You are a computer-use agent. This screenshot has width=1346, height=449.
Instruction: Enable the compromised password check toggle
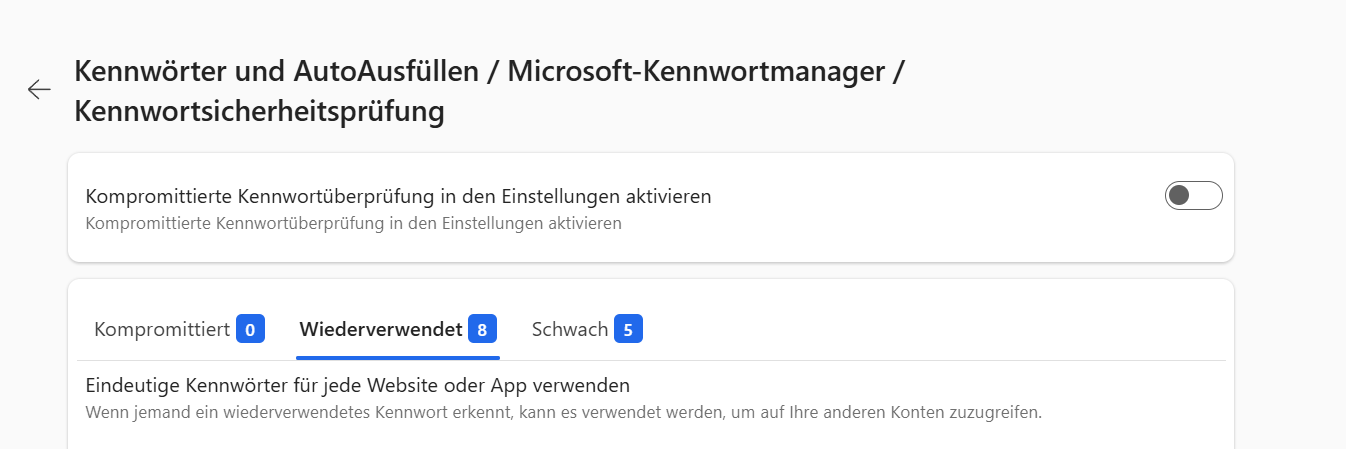tap(1193, 196)
